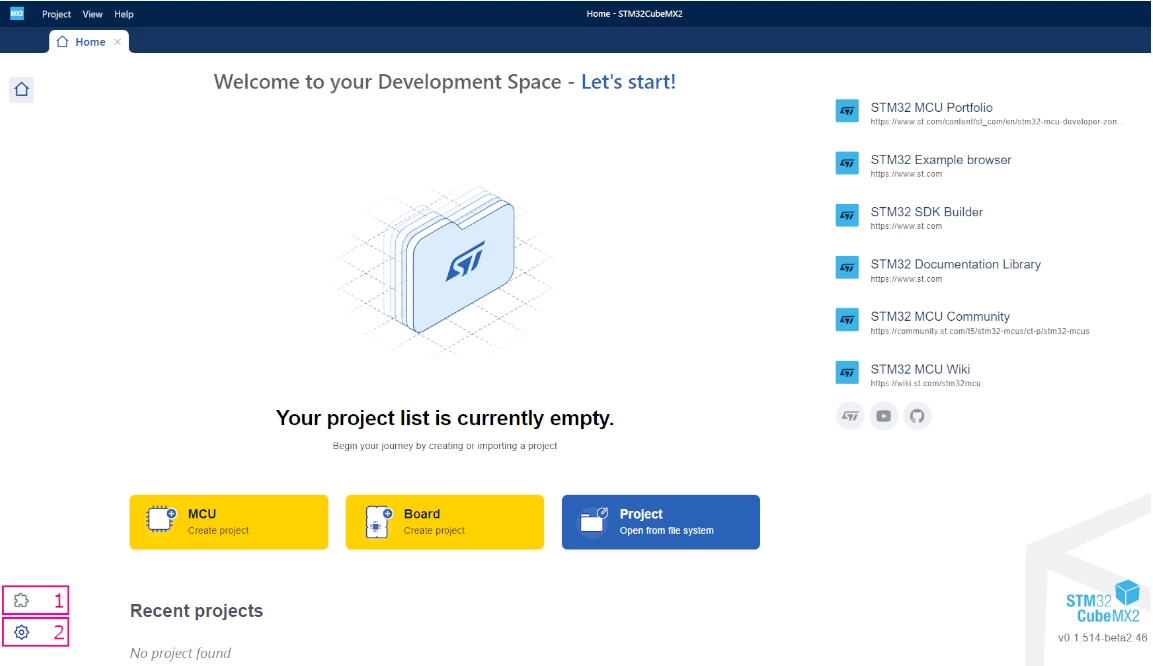The width and height of the screenshot is (1153, 666).
Task: Open the settings gear icon
Action: pos(21,632)
